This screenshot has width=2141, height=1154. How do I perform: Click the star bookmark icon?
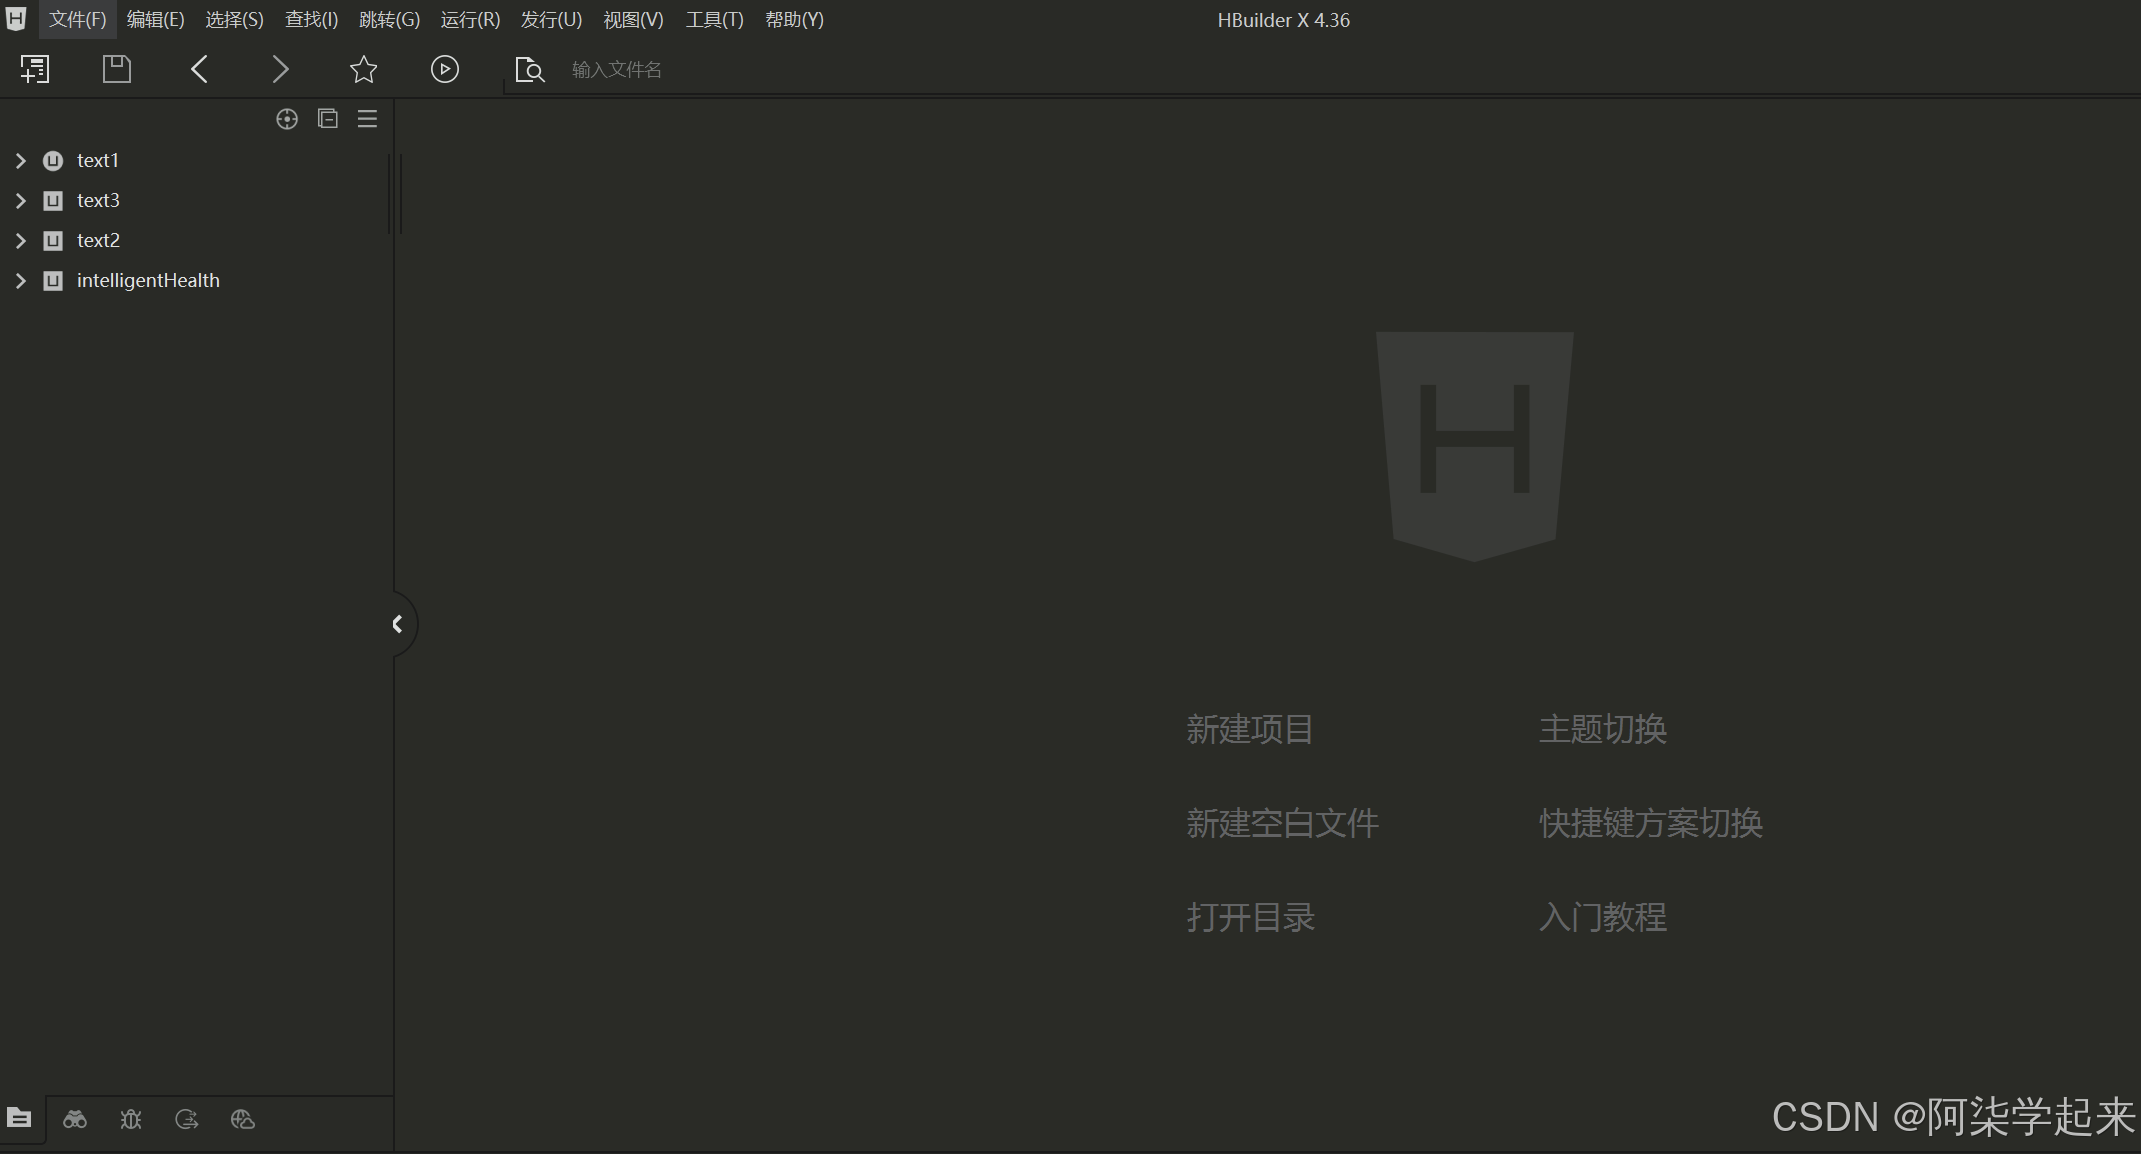pyautogui.click(x=364, y=69)
